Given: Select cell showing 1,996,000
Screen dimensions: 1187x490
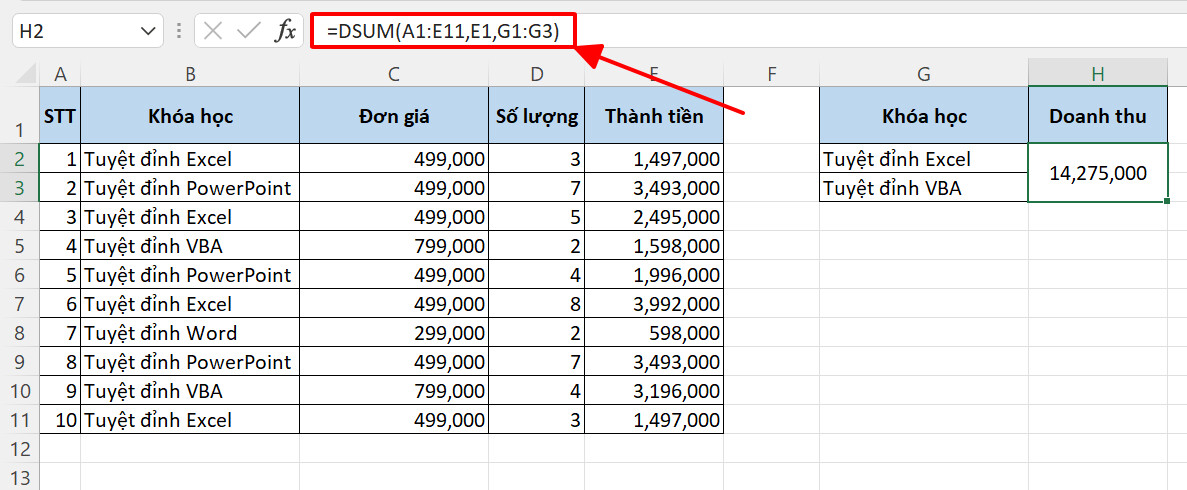Looking at the screenshot, I should coord(654,275).
